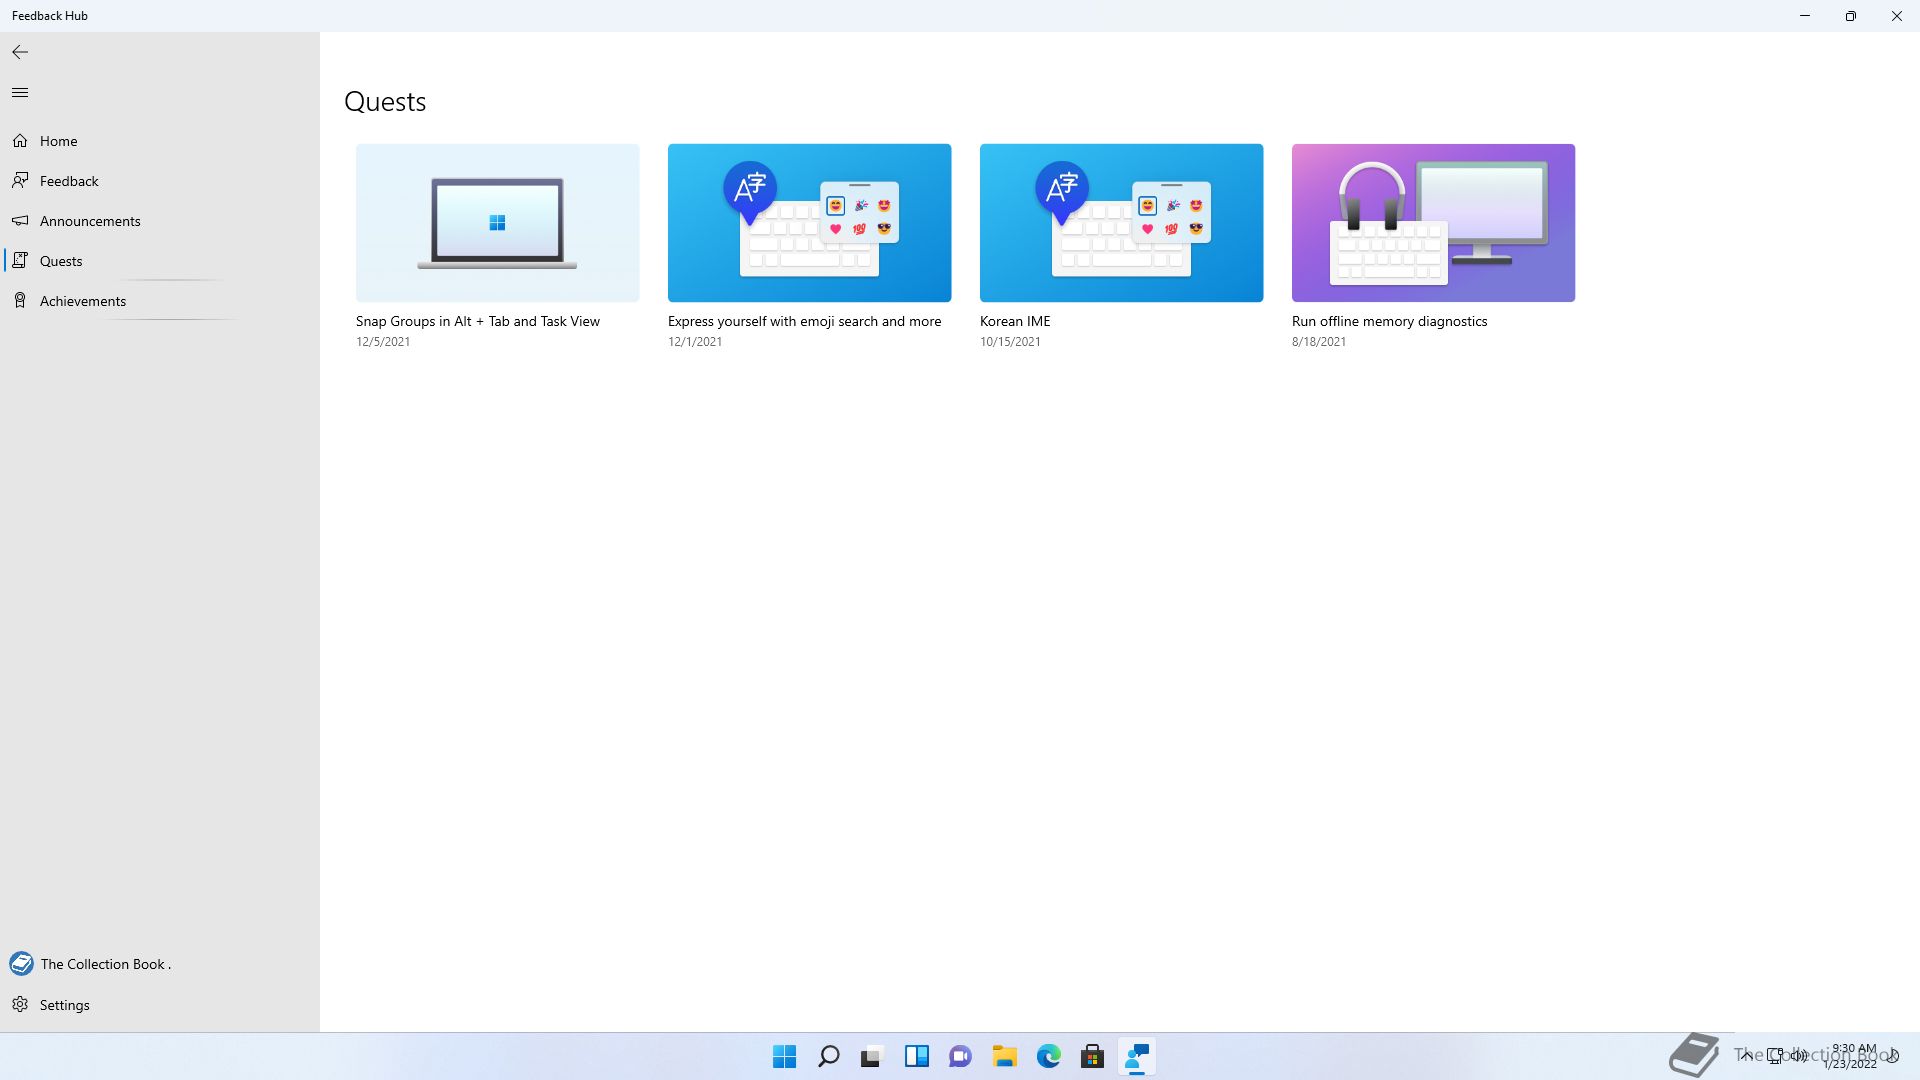Screen dimensions: 1920x1080
Task: Open Task View from taskbar
Action: (x=873, y=1056)
